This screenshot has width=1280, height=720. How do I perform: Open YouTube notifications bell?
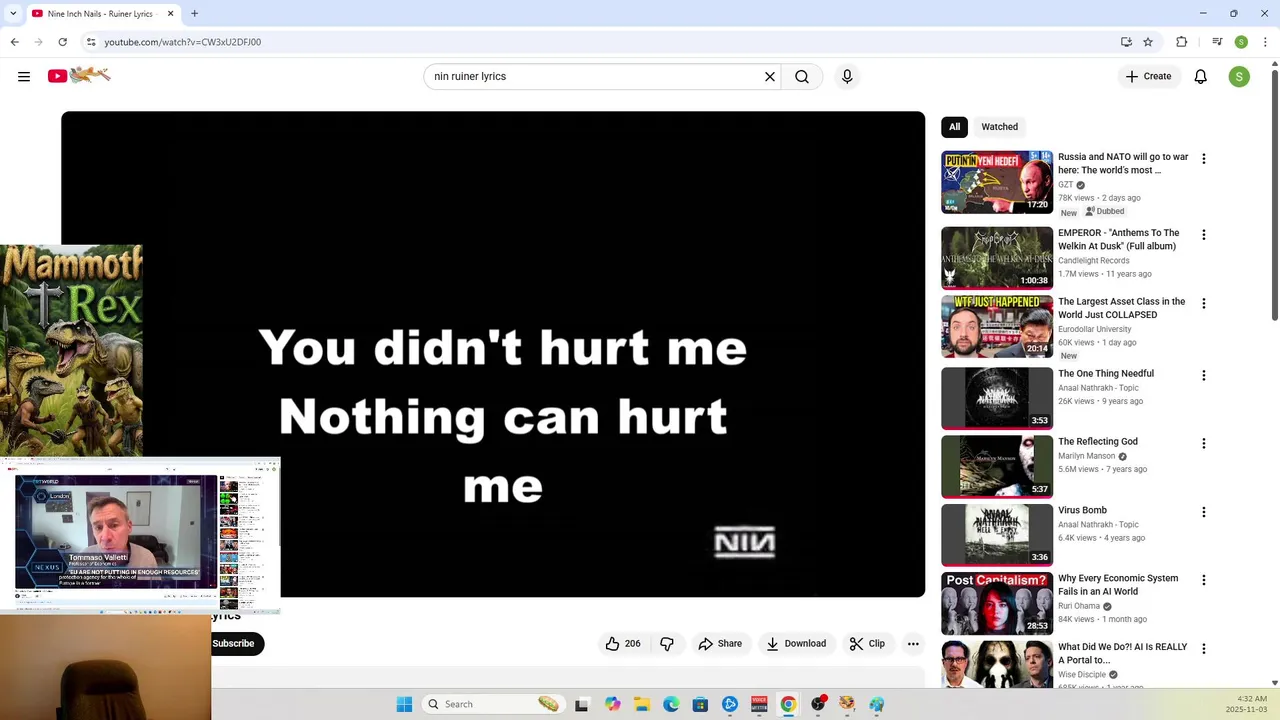point(1201,76)
